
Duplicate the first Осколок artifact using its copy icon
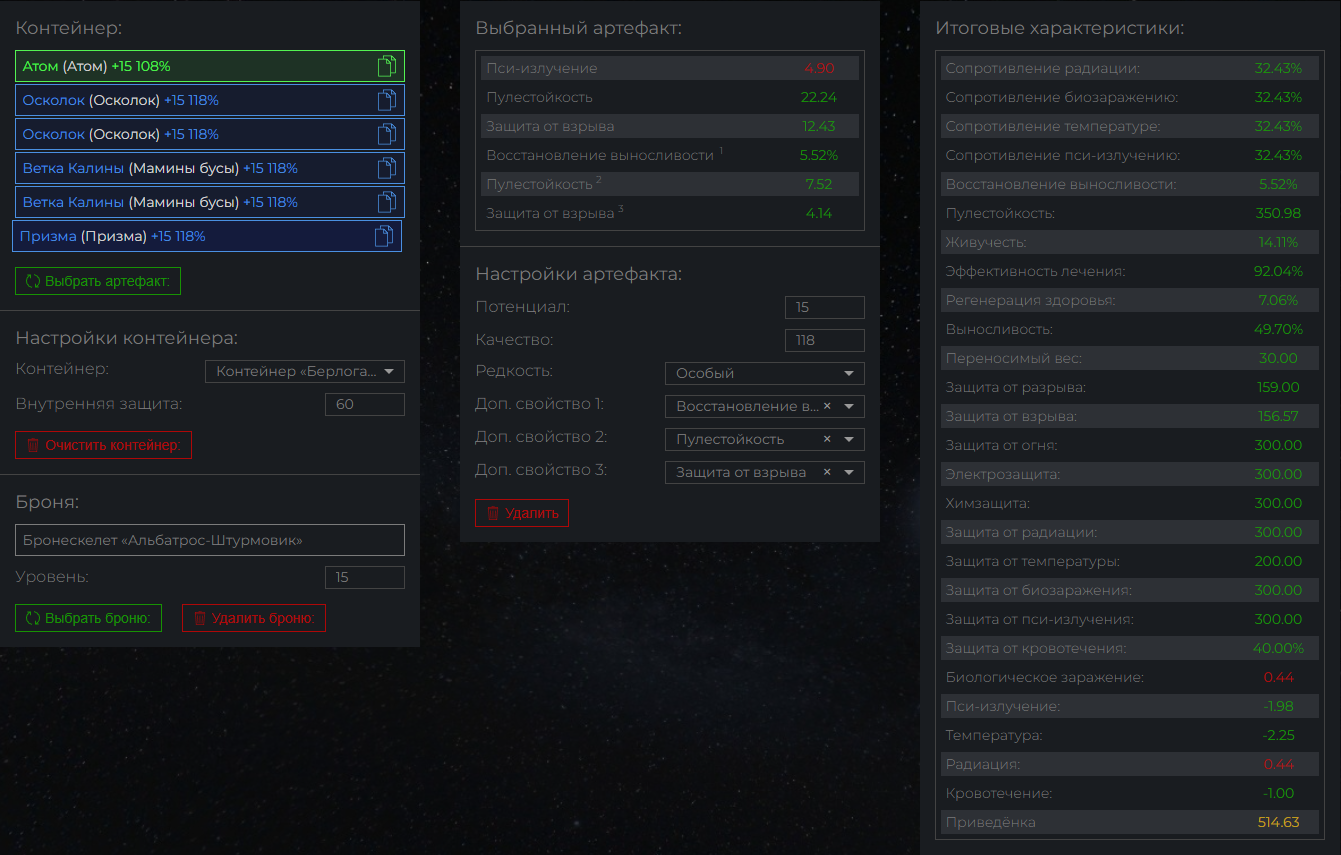pyautogui.click(x=387, y=100)
